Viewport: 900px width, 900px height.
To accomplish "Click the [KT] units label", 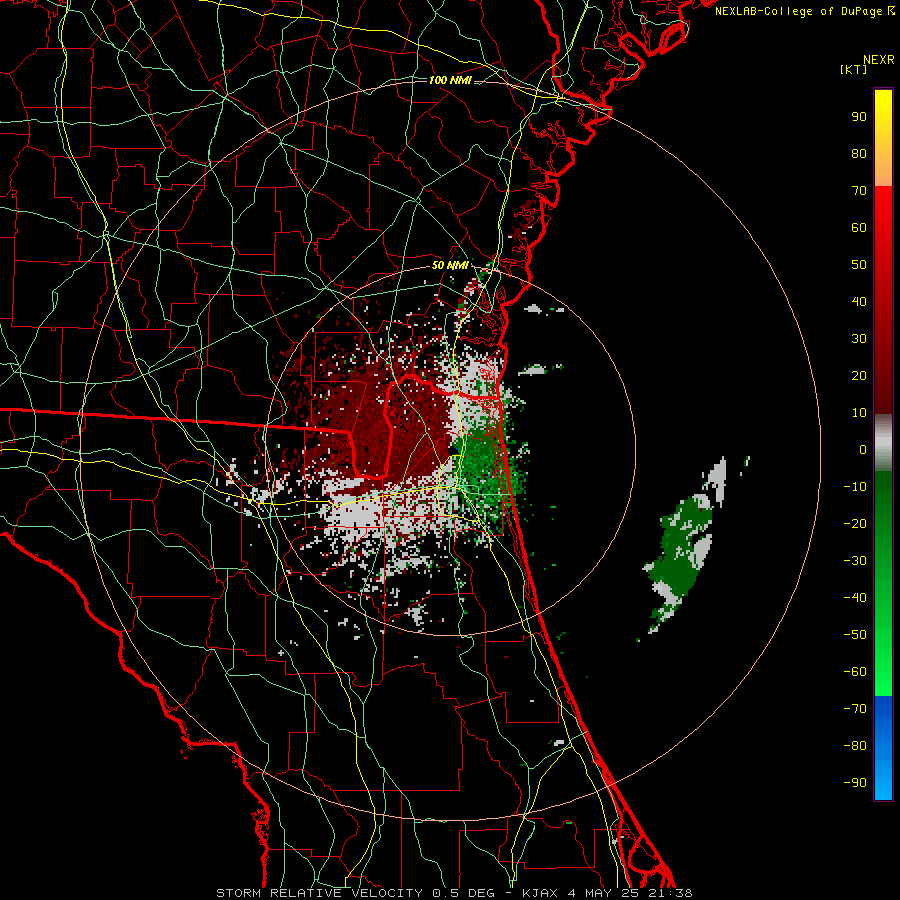I will click(x=854, y=69).
